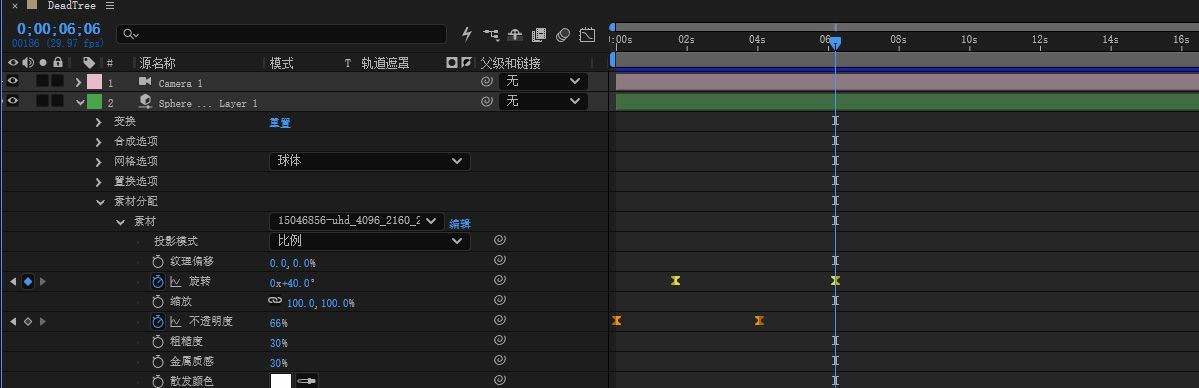Click pick whip for Camera 1
This screenshot has height=388, width=1199.
pos(486,81)
